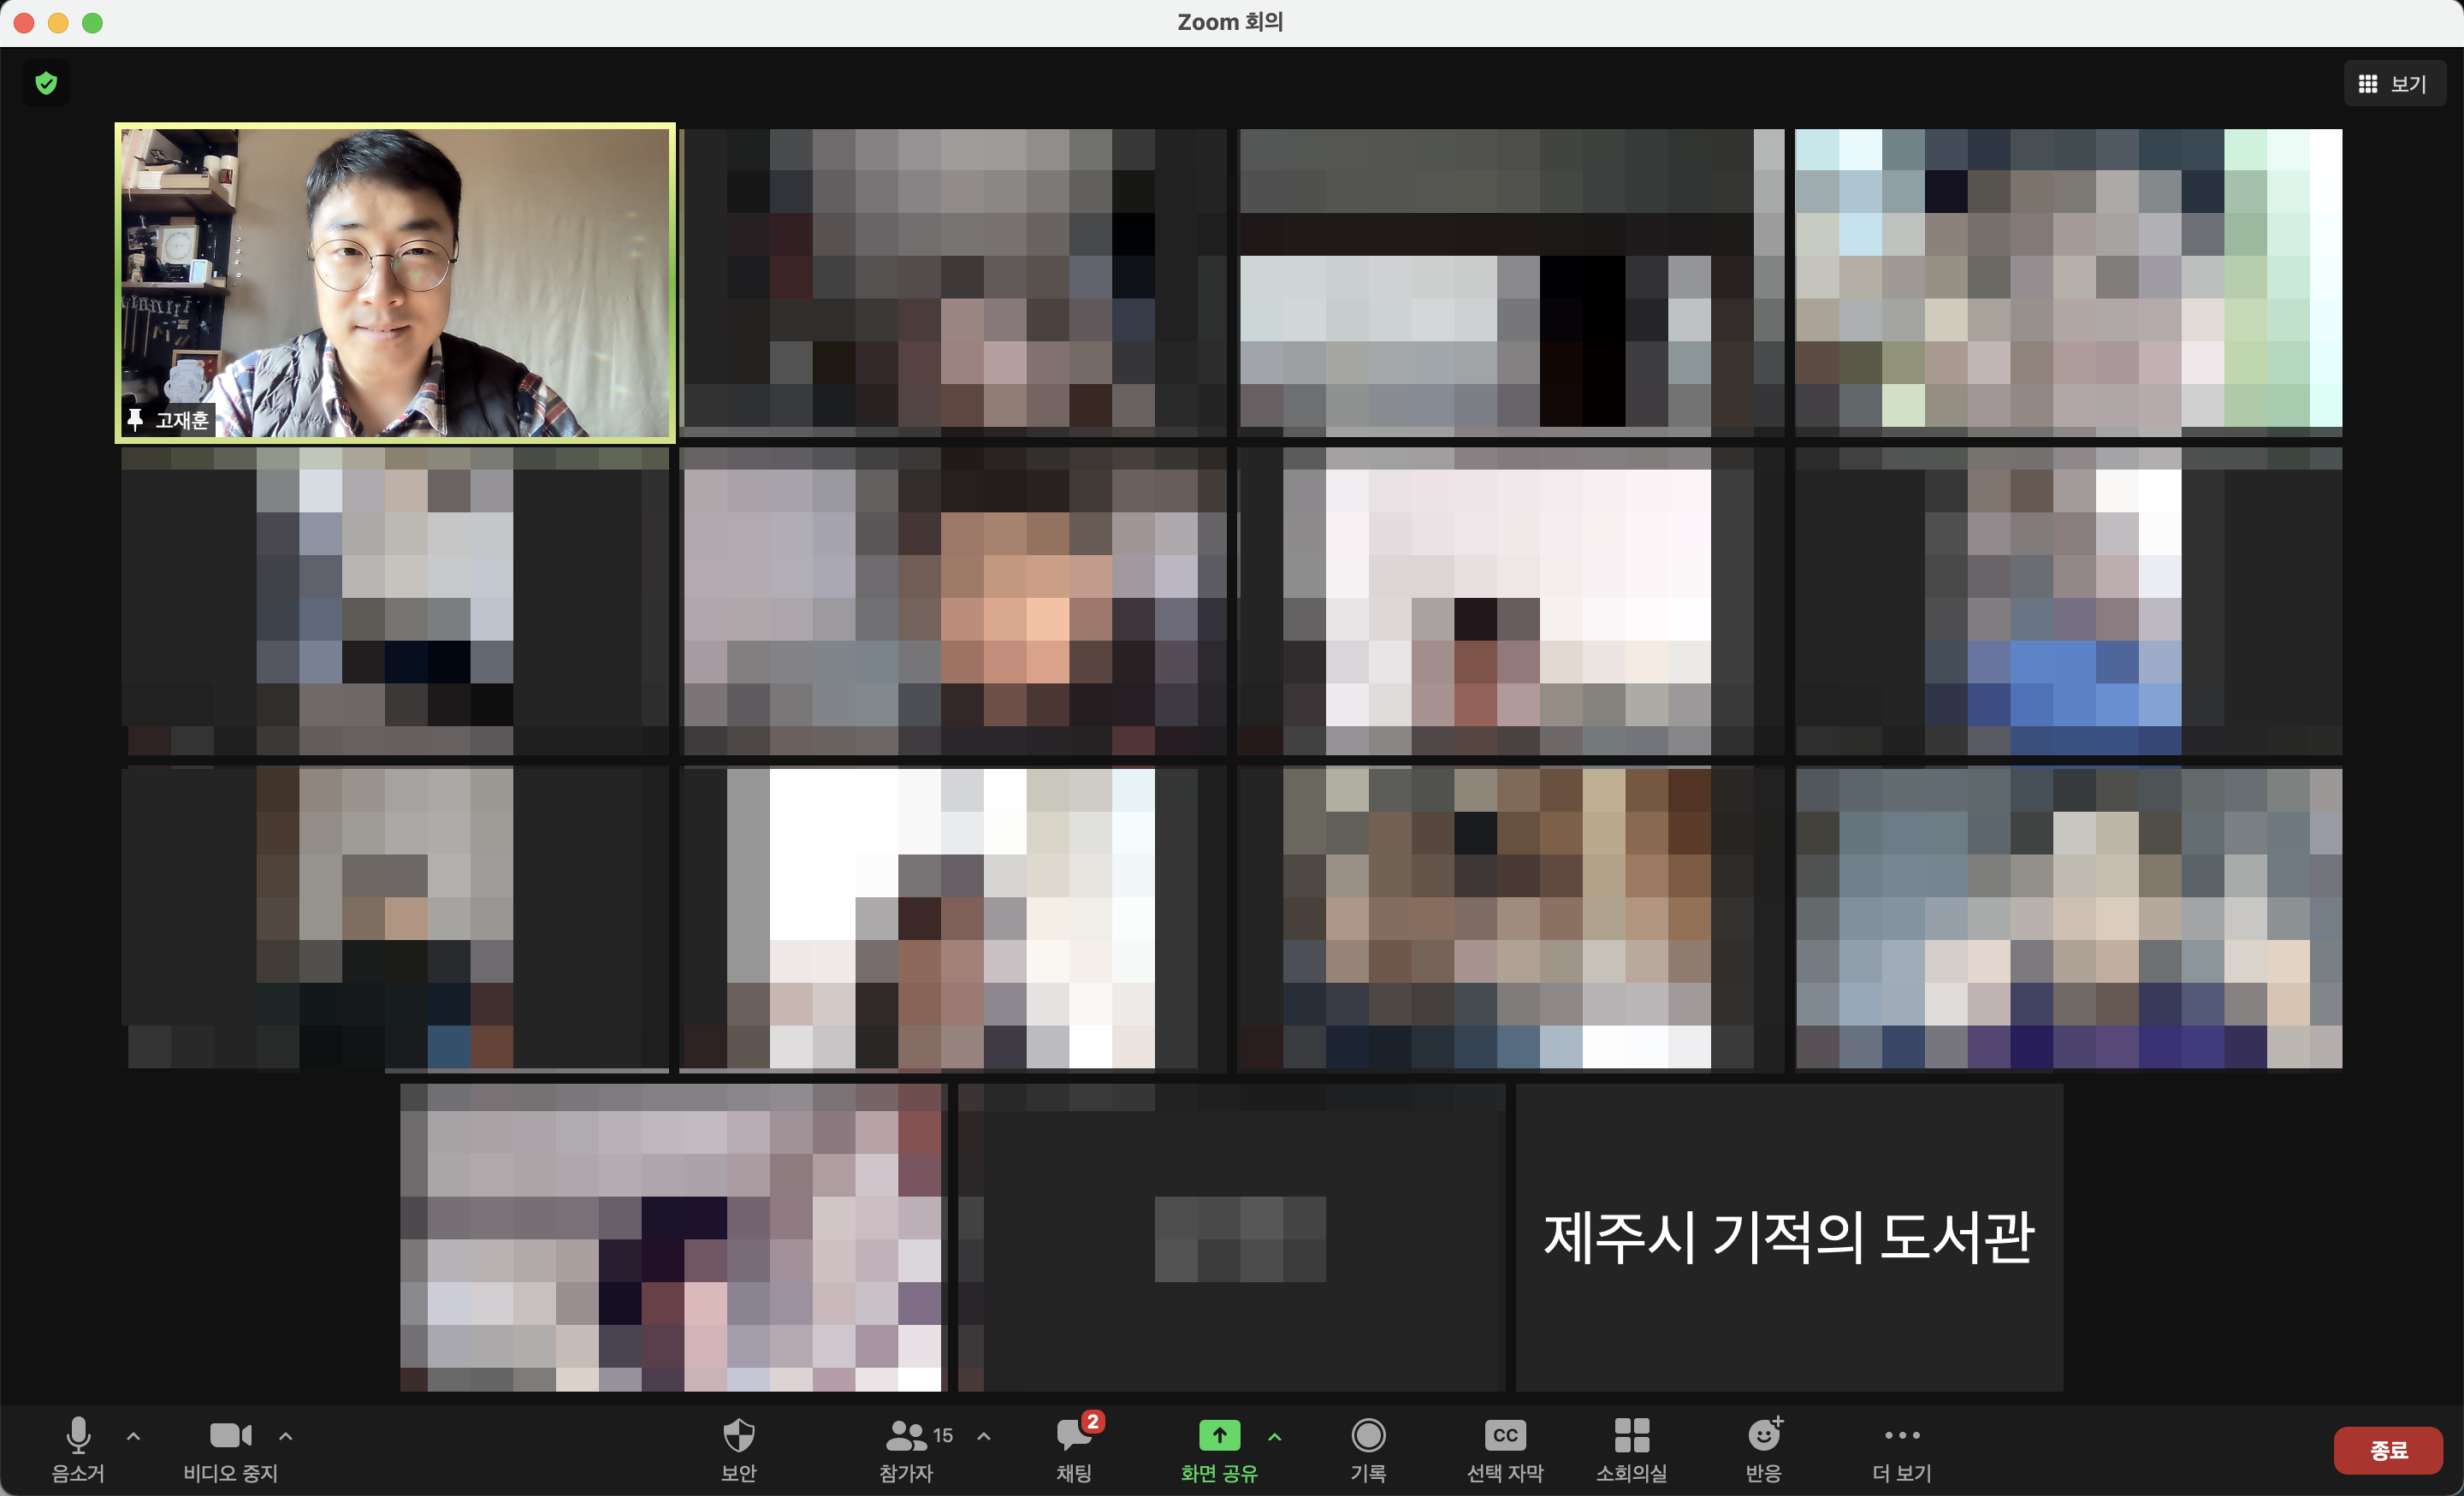Click the green encryption shield icon

(46, 83)
